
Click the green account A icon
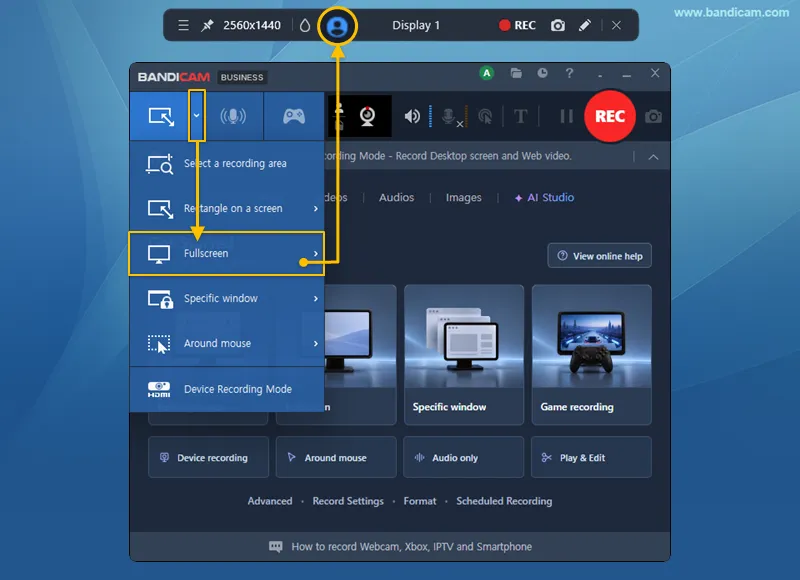[x=487, y=73]
